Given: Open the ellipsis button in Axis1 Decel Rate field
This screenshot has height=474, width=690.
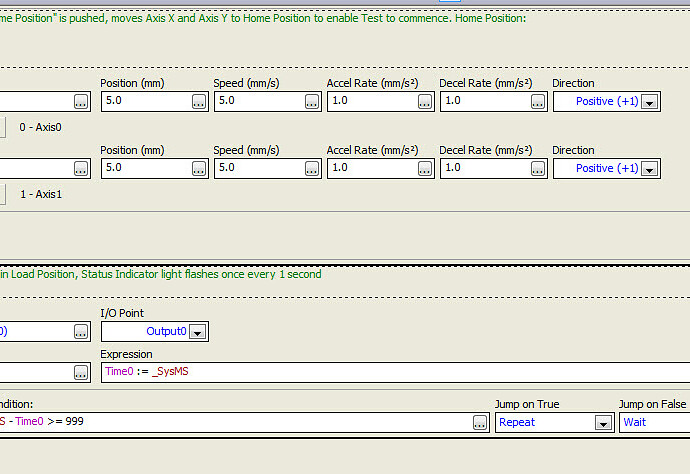Looking at the screenshot, I should [x=538, y=169].
